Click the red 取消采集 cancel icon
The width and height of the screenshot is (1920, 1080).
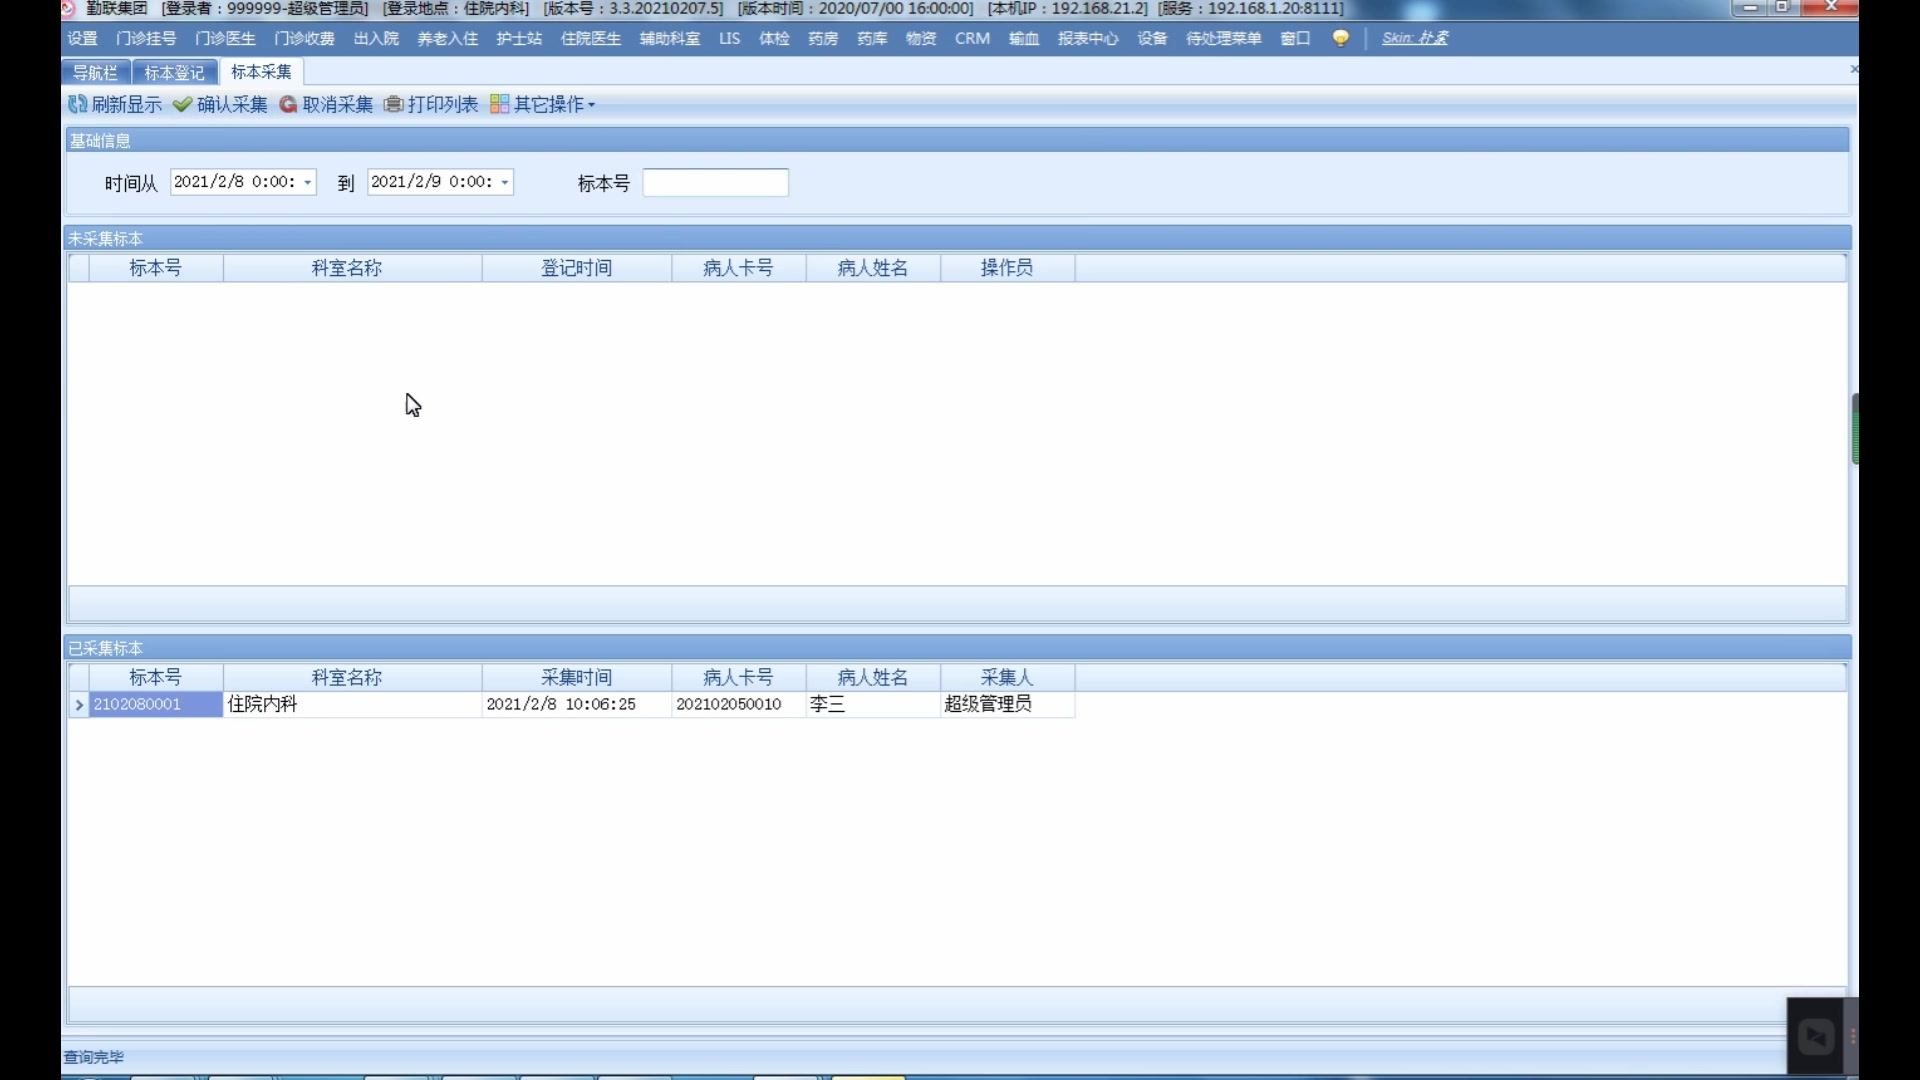pyautogui.click(x=288, y=104)
